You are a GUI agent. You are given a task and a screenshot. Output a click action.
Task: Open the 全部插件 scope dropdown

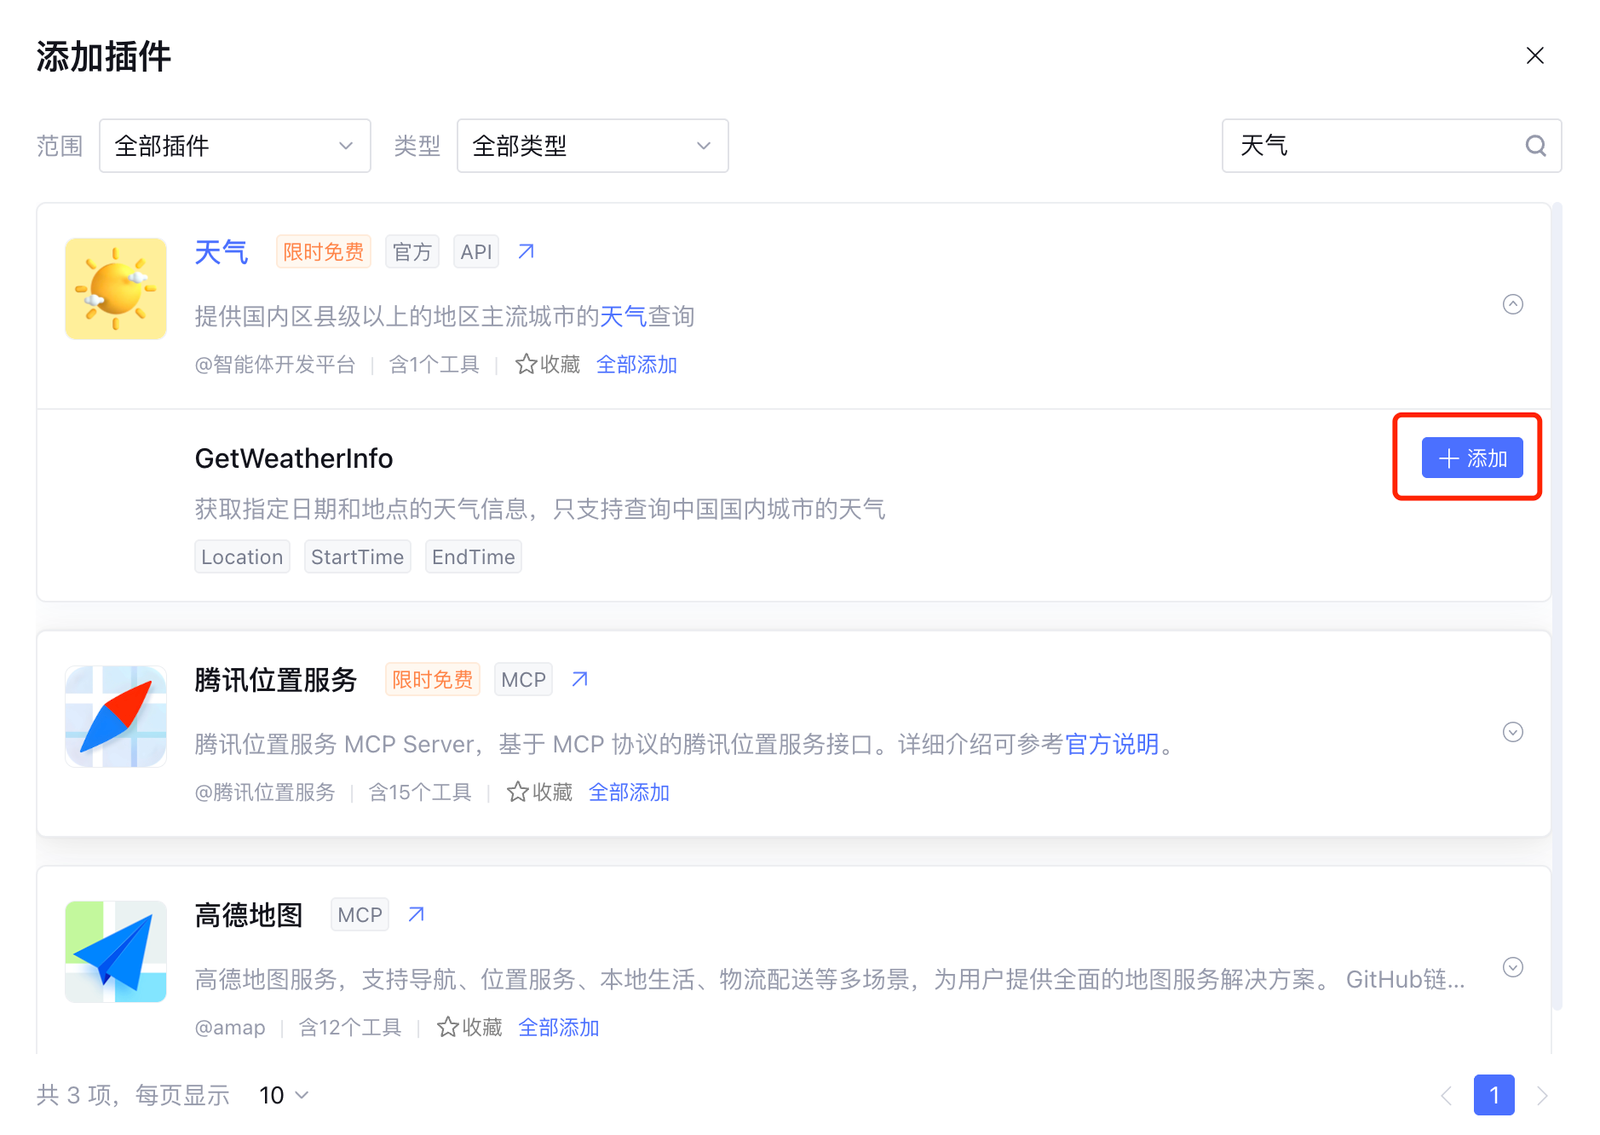point(235,146)
